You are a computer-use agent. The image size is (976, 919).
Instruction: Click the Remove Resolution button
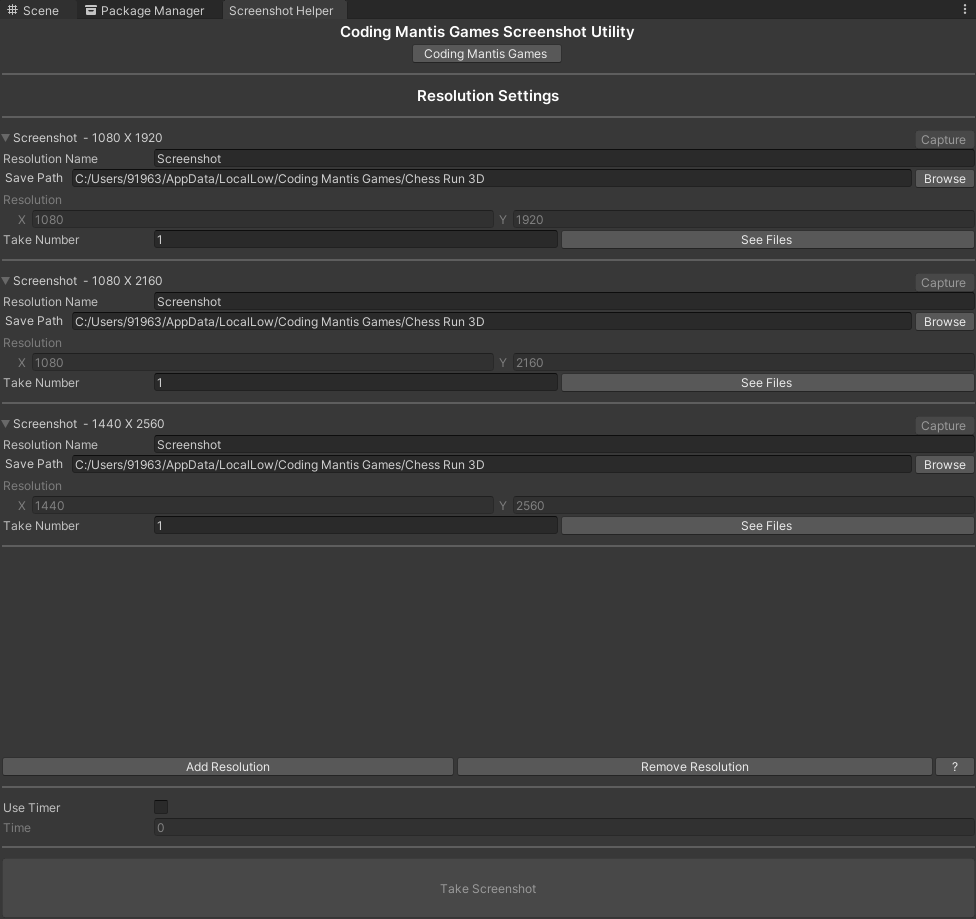click(x=694, y=766)
